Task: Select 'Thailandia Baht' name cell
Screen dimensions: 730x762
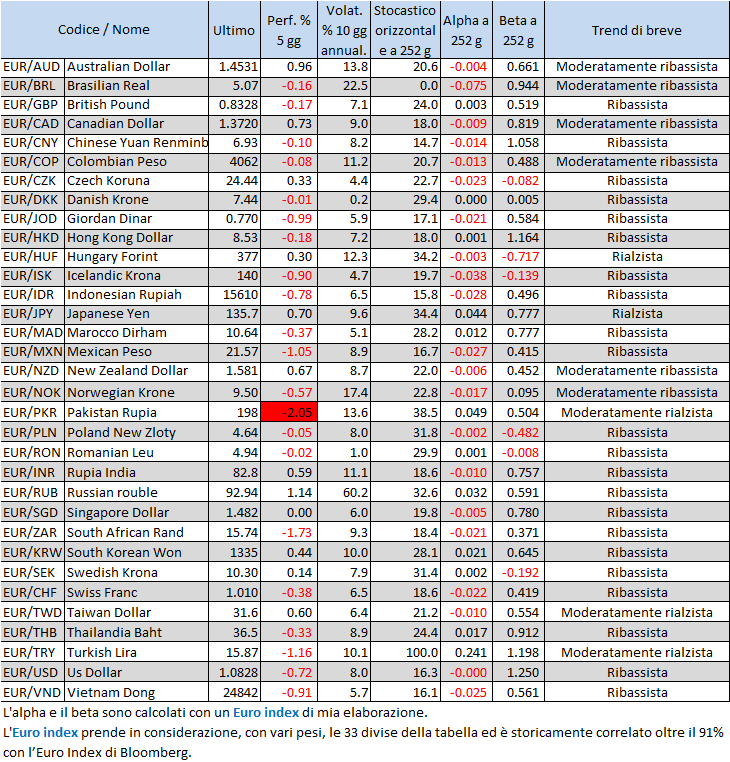Action: coord(137,632)
